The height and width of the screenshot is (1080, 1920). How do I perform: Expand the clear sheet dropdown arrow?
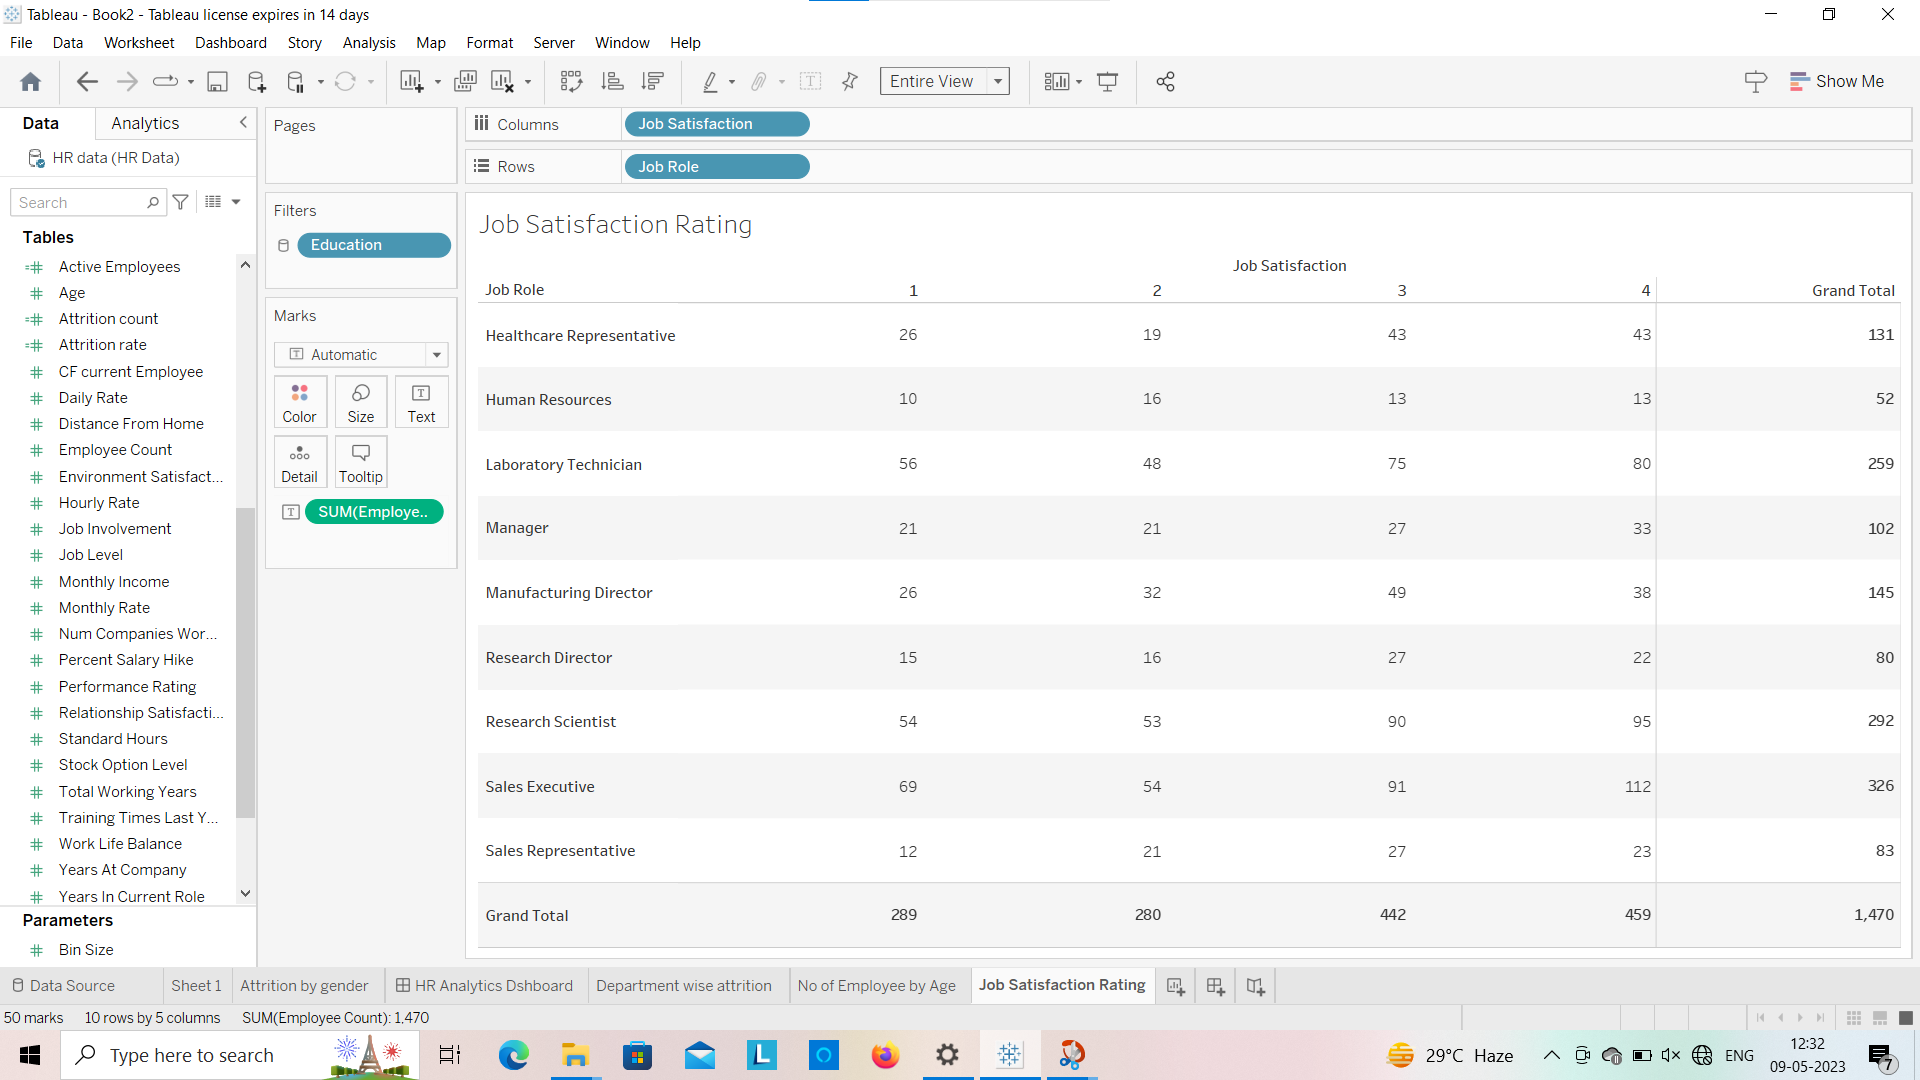pyautogui.click(x=528, y=82)
